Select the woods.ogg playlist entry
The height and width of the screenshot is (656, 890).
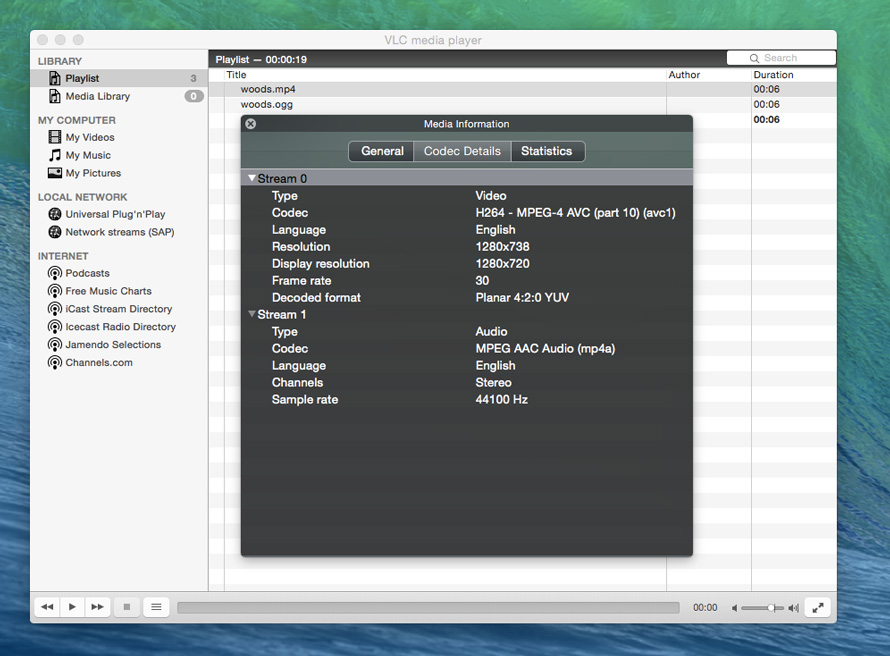[x=522, y=104]
